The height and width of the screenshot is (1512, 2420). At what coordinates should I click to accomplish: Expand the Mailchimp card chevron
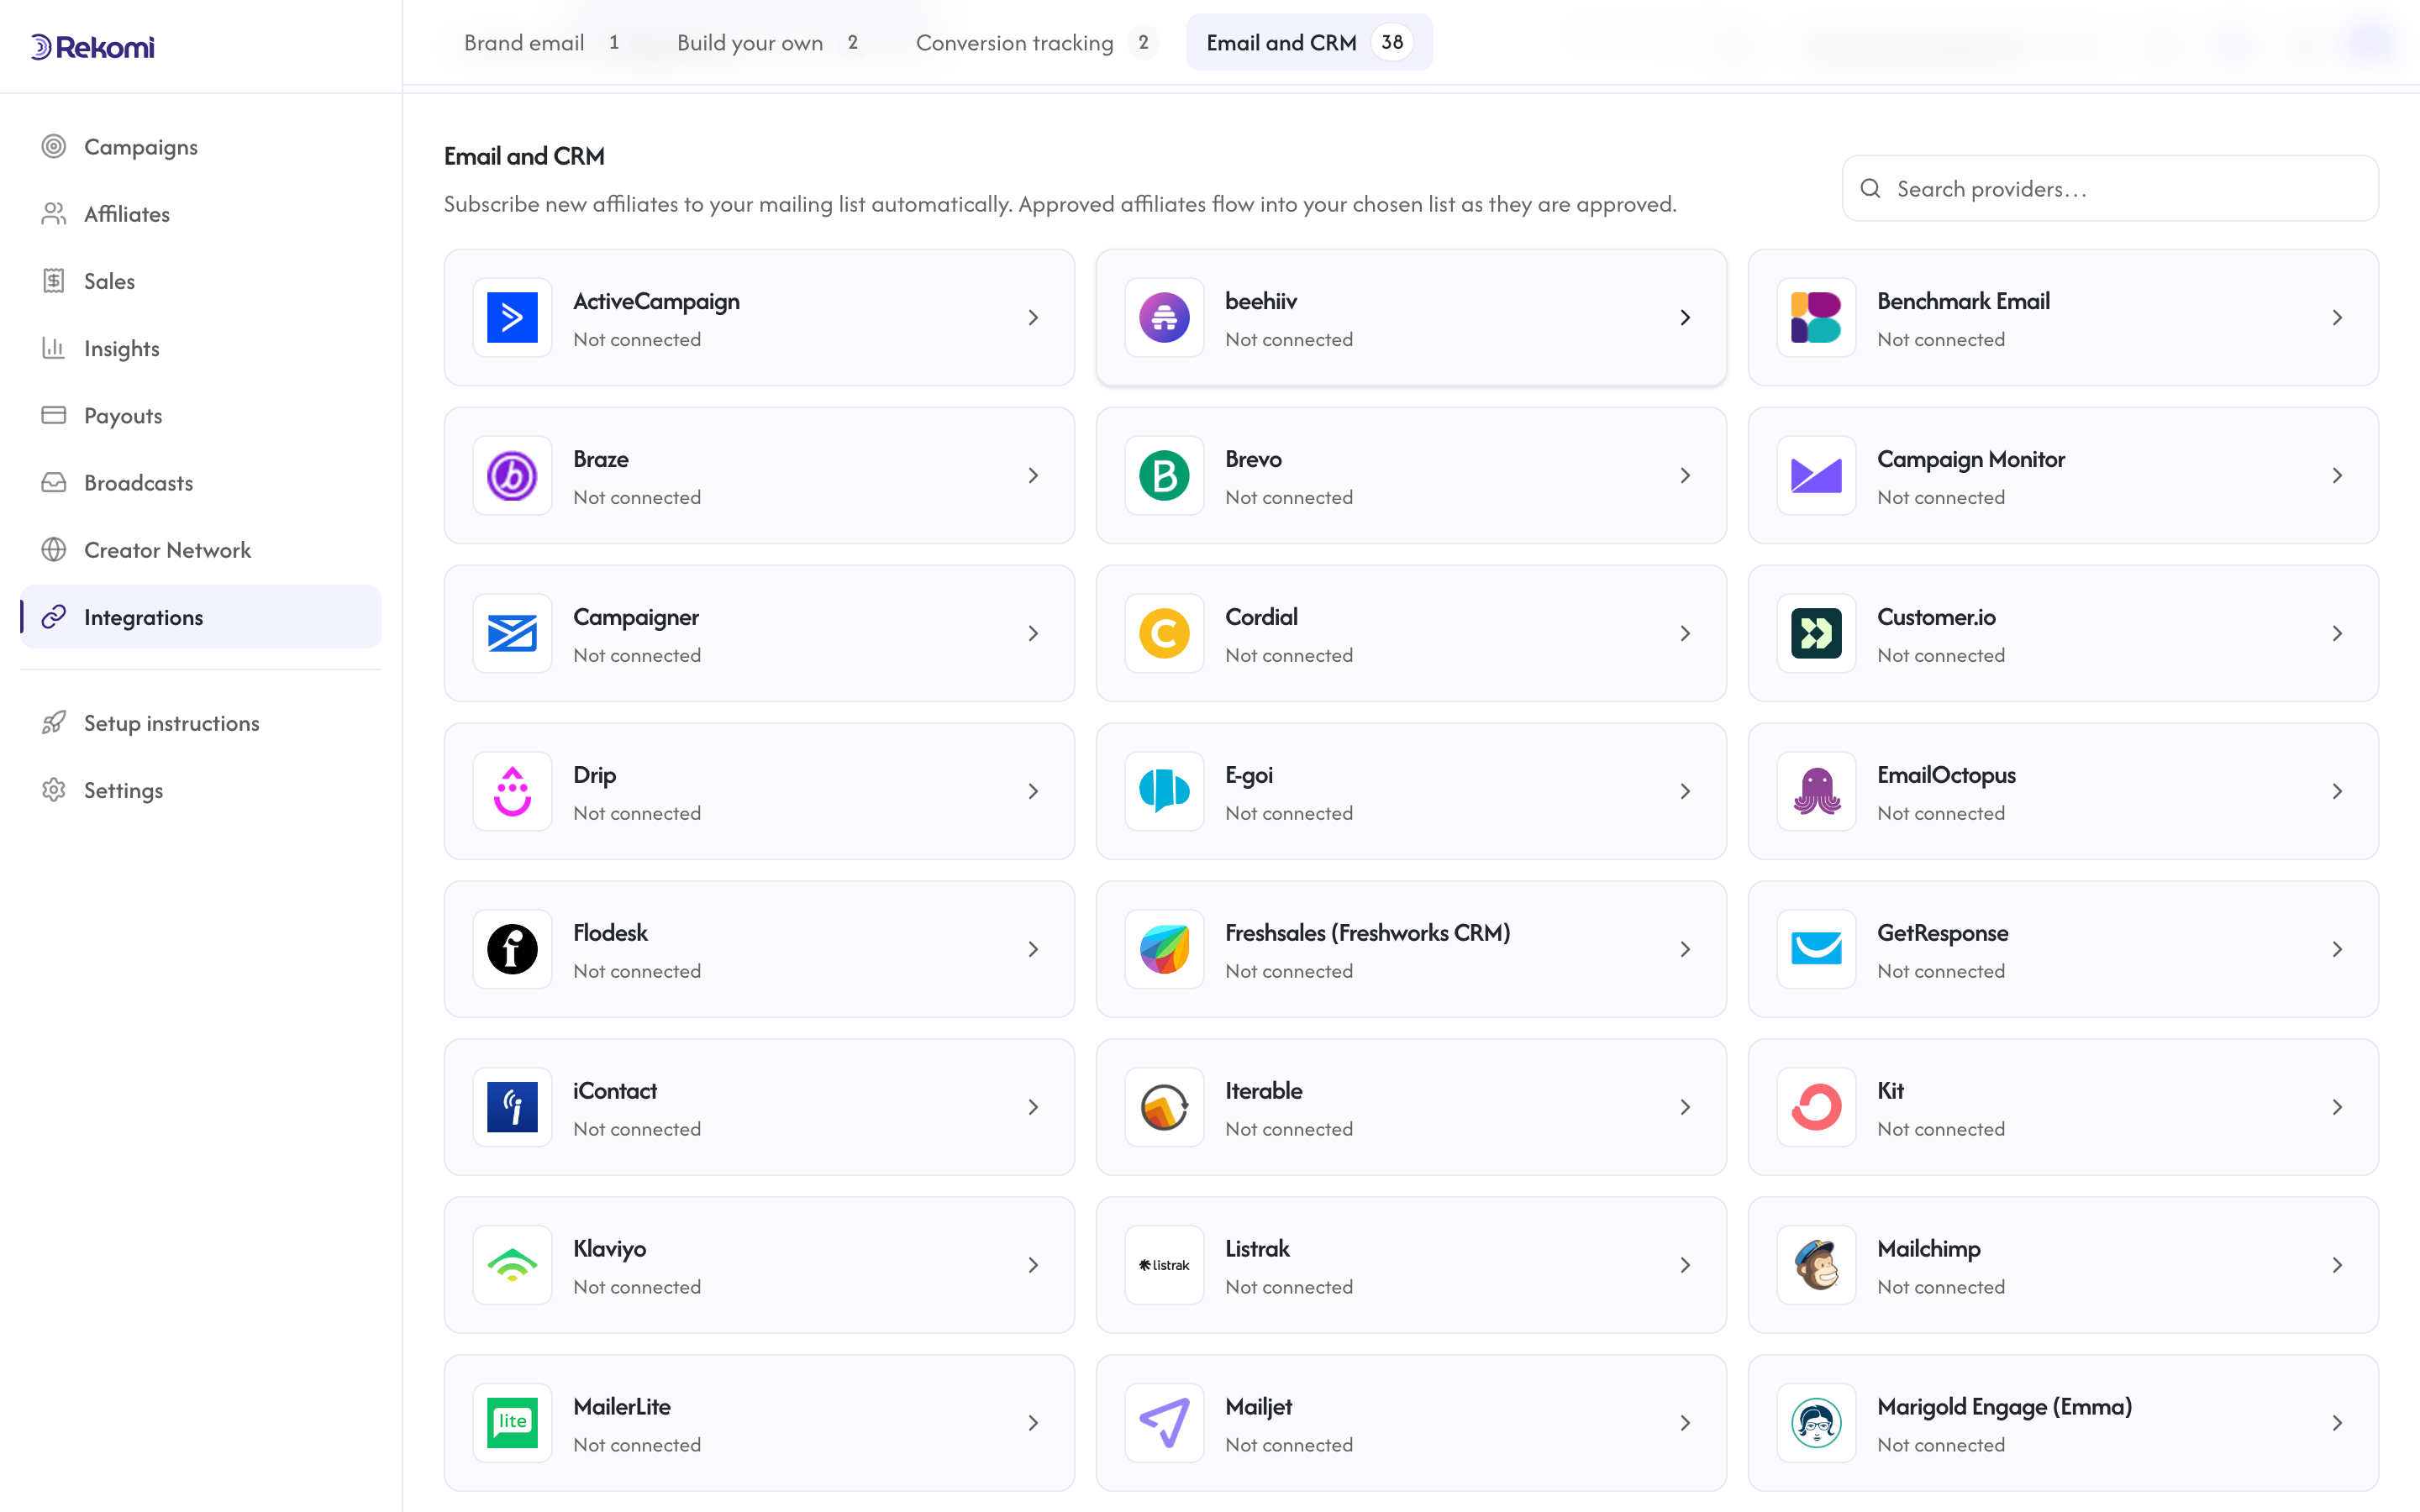[2337, 1265]
